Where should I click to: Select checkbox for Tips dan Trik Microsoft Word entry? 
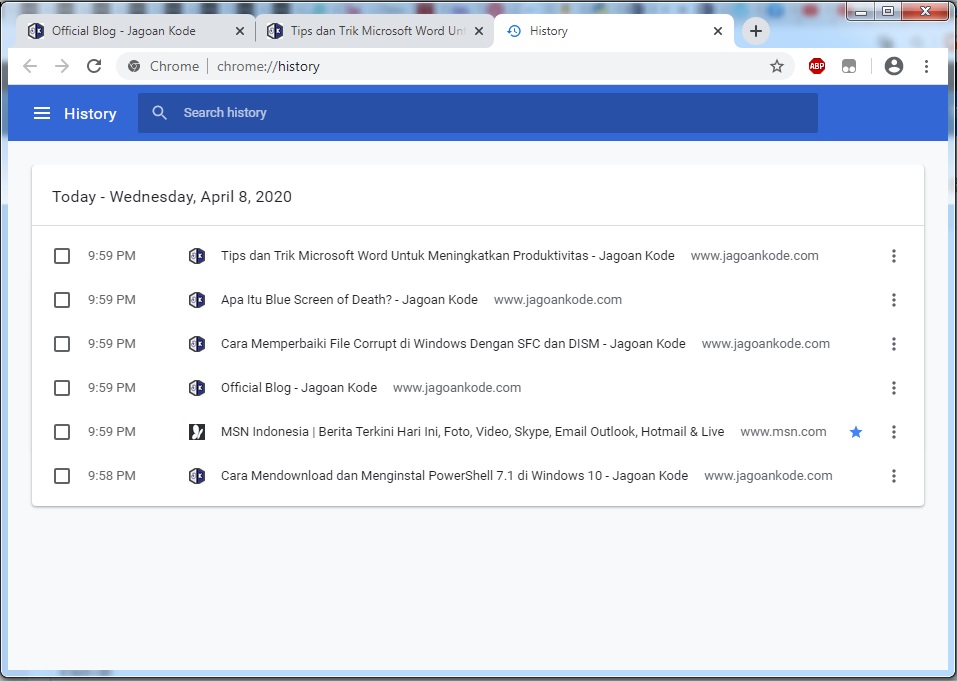pos(62,256)
